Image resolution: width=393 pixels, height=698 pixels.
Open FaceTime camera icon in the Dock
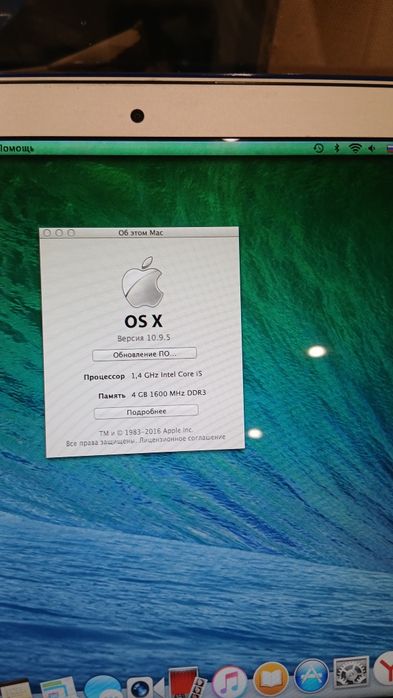[146, 687]
